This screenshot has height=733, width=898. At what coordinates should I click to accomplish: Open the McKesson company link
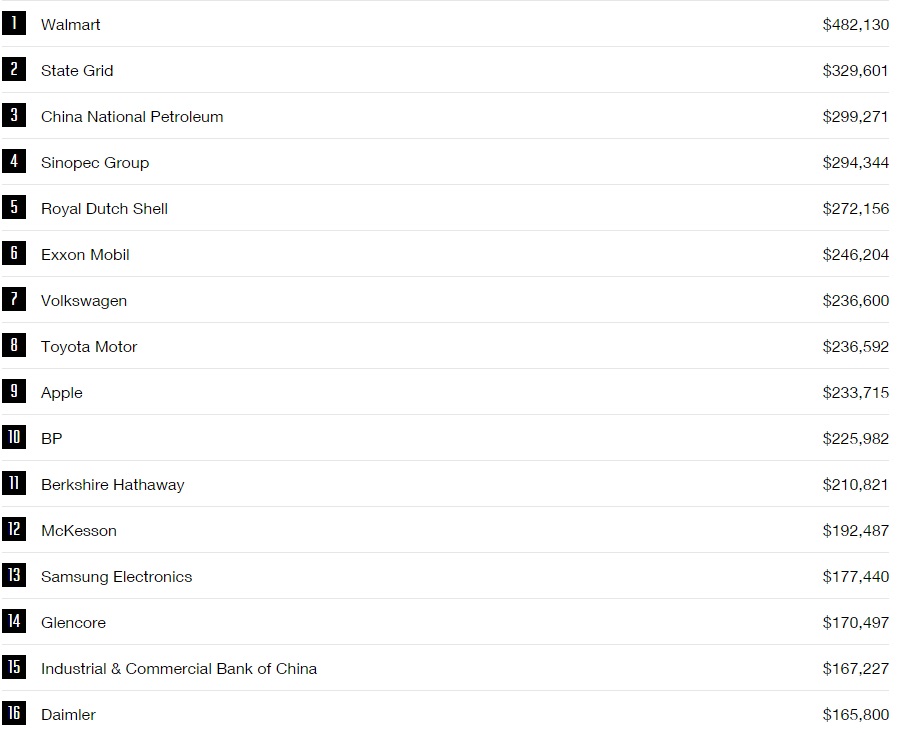point(79,530)
